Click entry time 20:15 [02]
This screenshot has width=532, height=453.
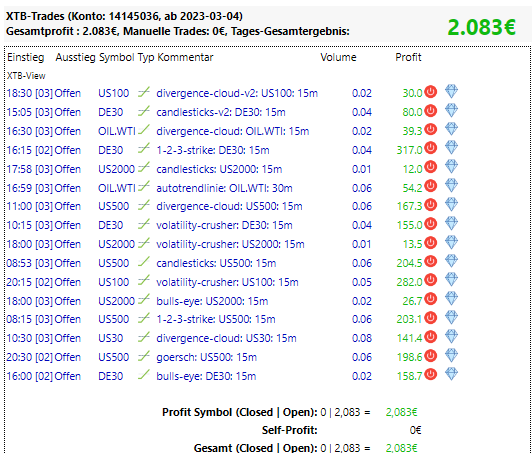(30, 282)
